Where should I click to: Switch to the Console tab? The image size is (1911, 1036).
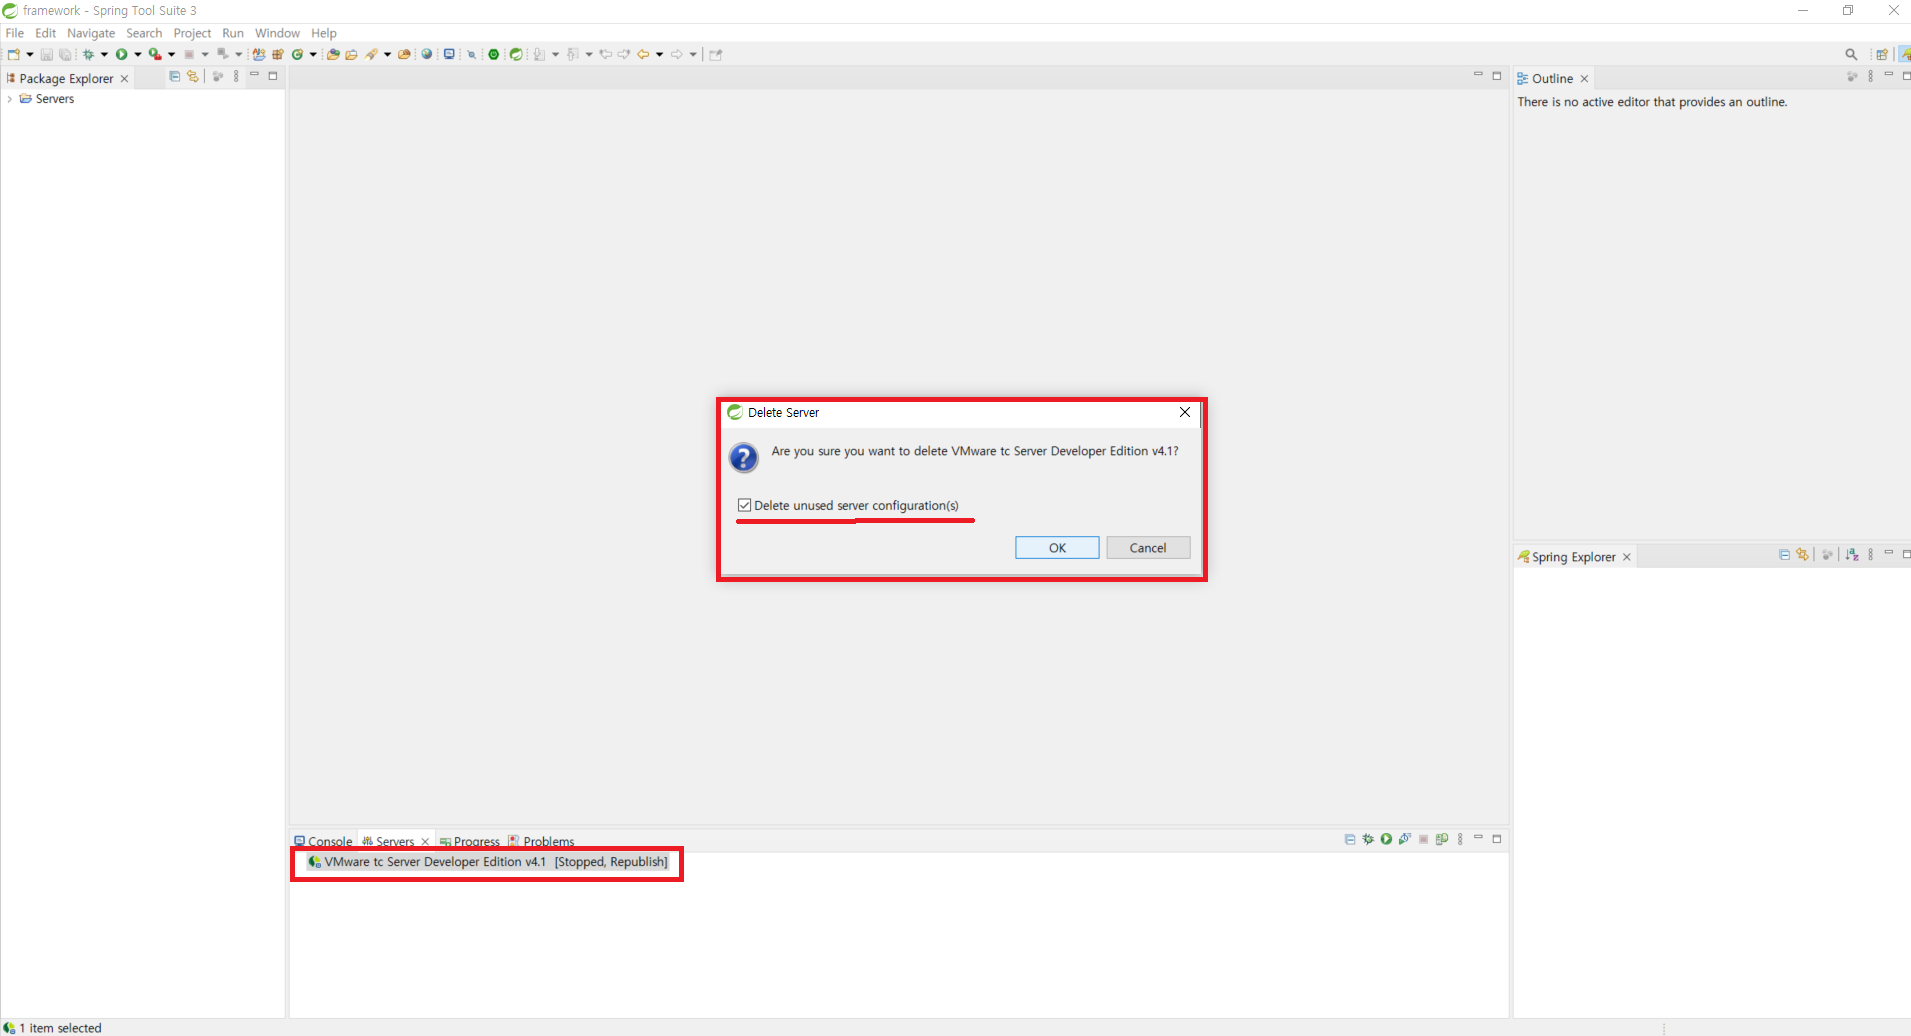pyautogui.click(x=323, y=841)
